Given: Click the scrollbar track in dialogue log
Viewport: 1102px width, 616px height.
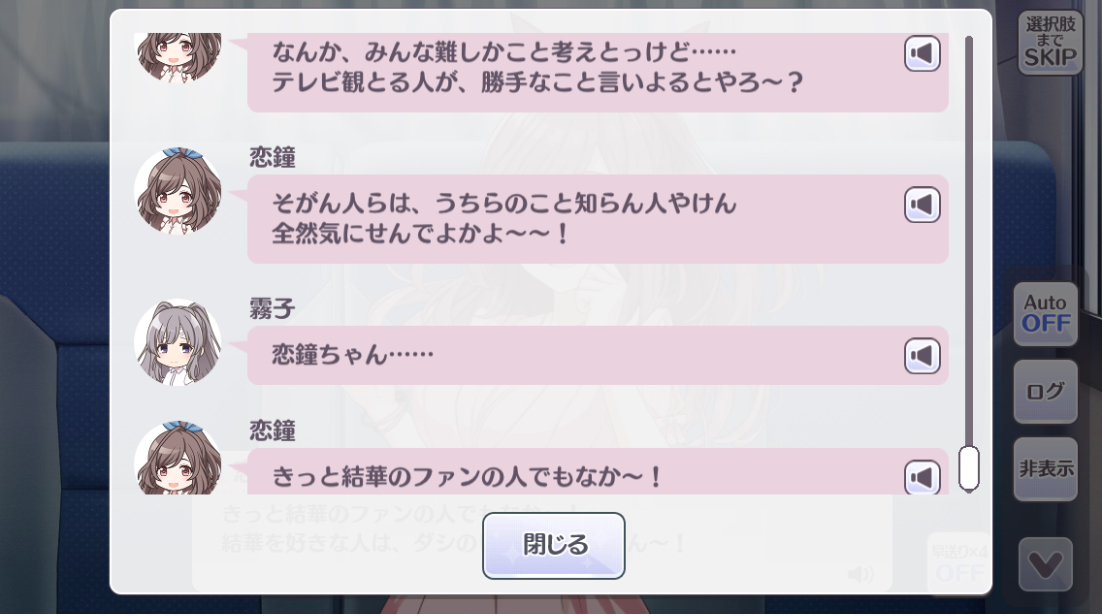Looking at the screenshot, I should (x=969, y=239).
